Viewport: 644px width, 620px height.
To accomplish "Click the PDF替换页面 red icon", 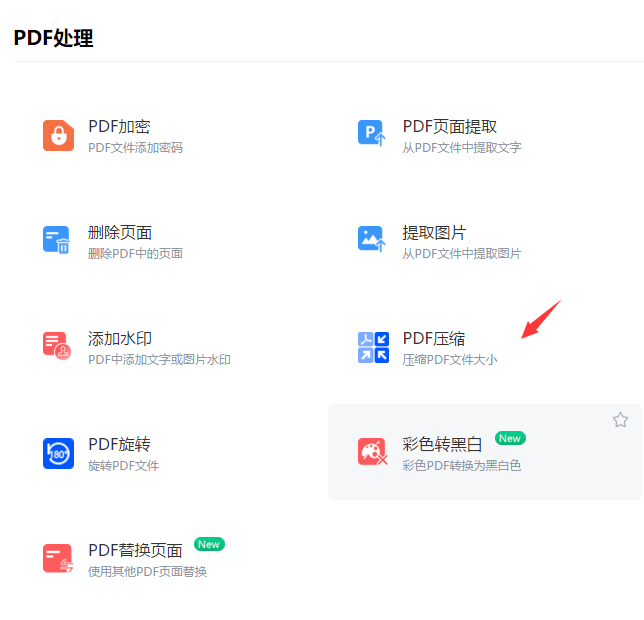I will (58, 558).
